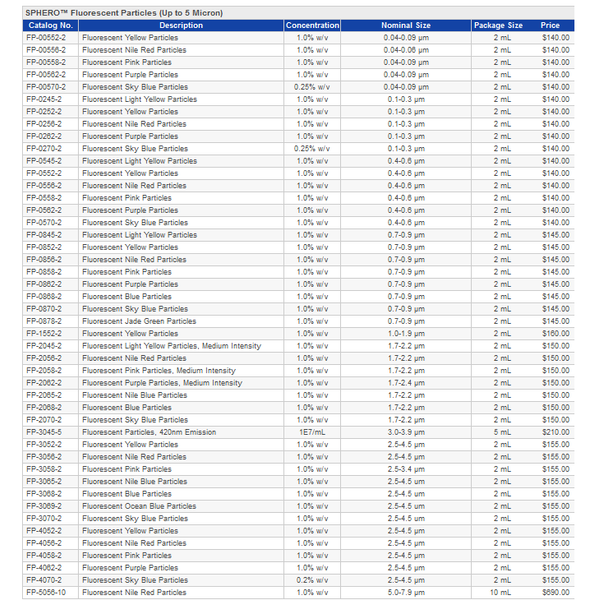Viewport: 600px width, 600px height.
Task: Click the price in the FP-0845-2 row
Action: [x=556, y=235]
